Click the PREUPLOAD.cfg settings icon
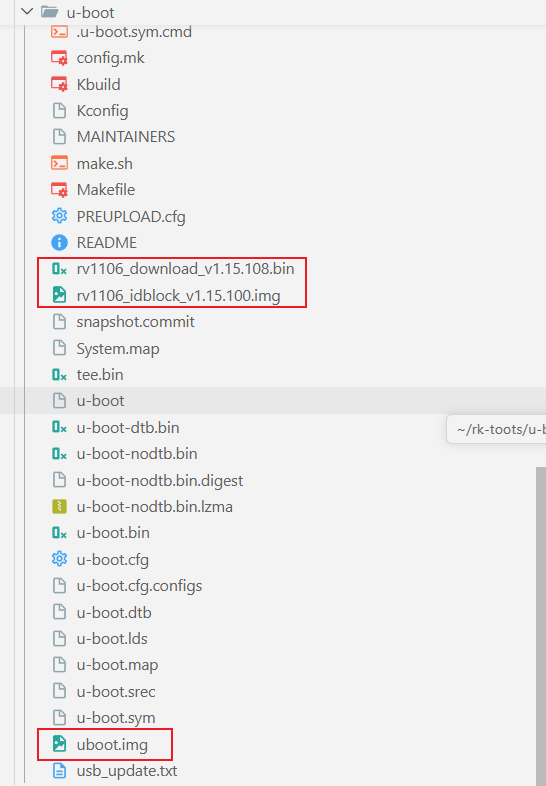 click(x=59, y=216)
